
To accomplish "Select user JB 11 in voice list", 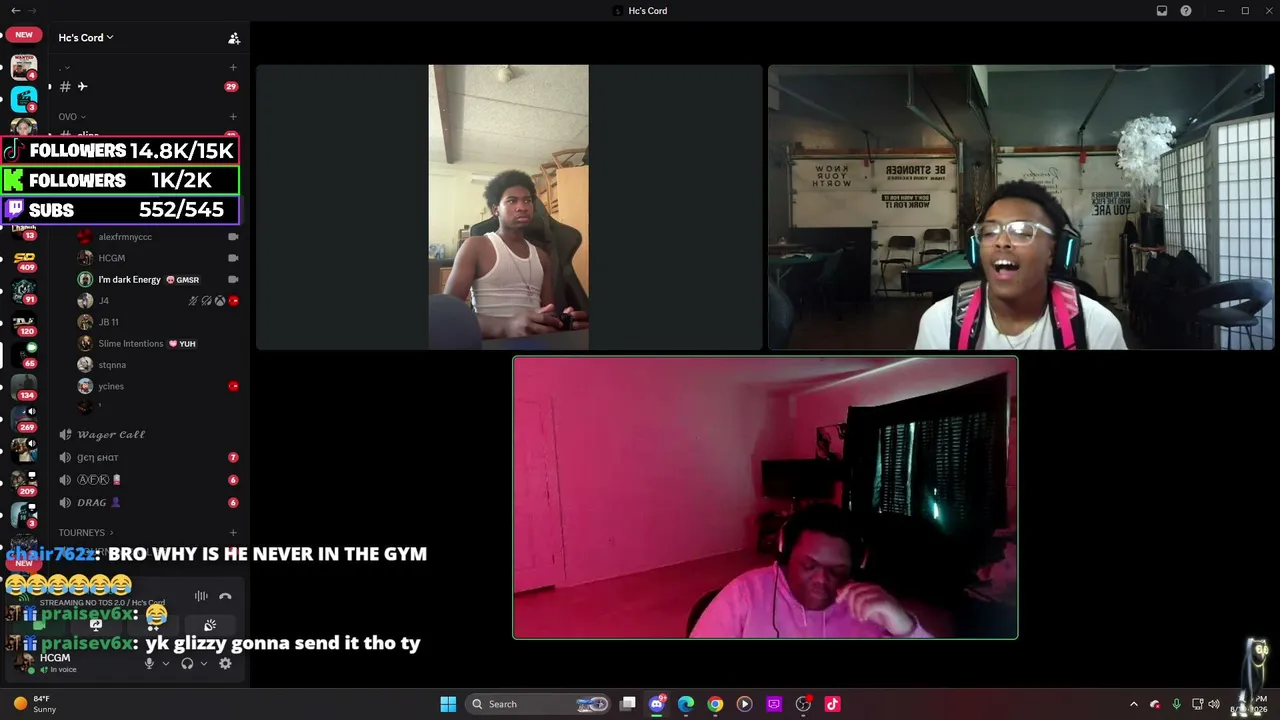I will point(158,322).
